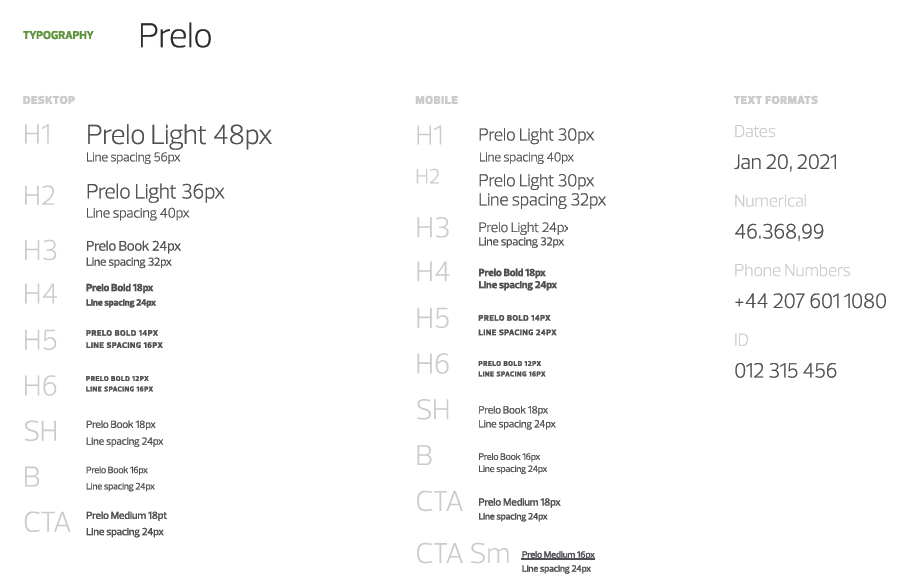Viewport: 898px width, 581px height.
Task: Click the DESKTOP section label
Action: (x=49, y=100)
